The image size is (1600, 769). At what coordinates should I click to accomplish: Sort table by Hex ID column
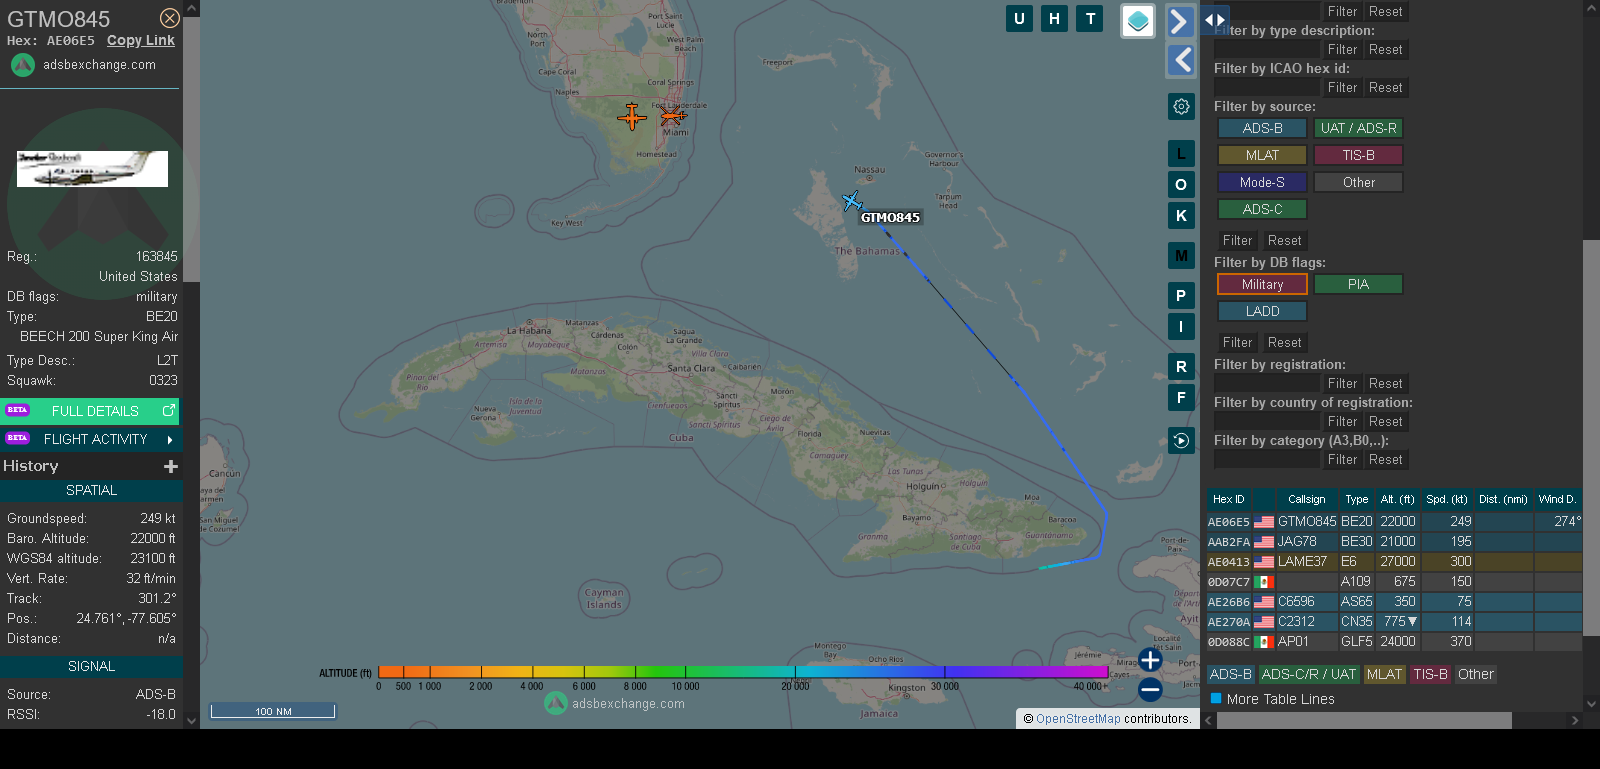[x=1229, y=499]
